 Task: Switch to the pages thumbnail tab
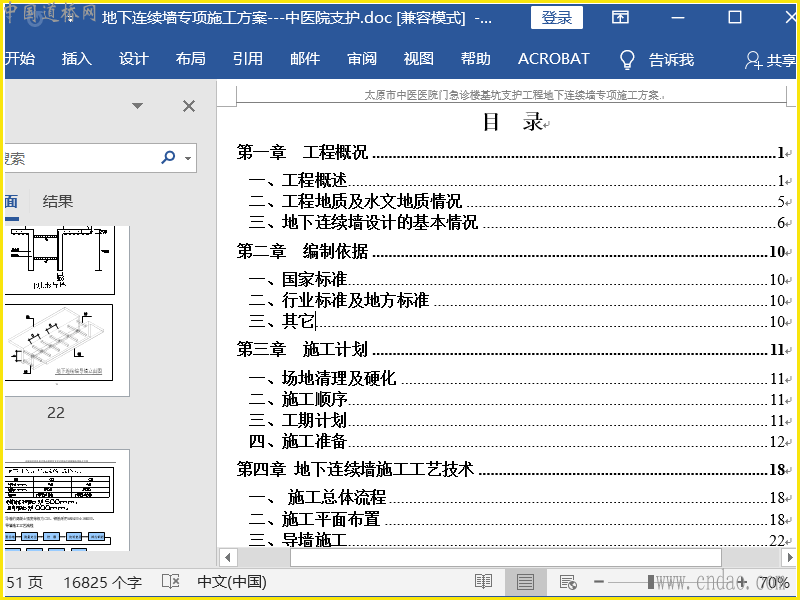pyautogui.click(x=11, y=202)
